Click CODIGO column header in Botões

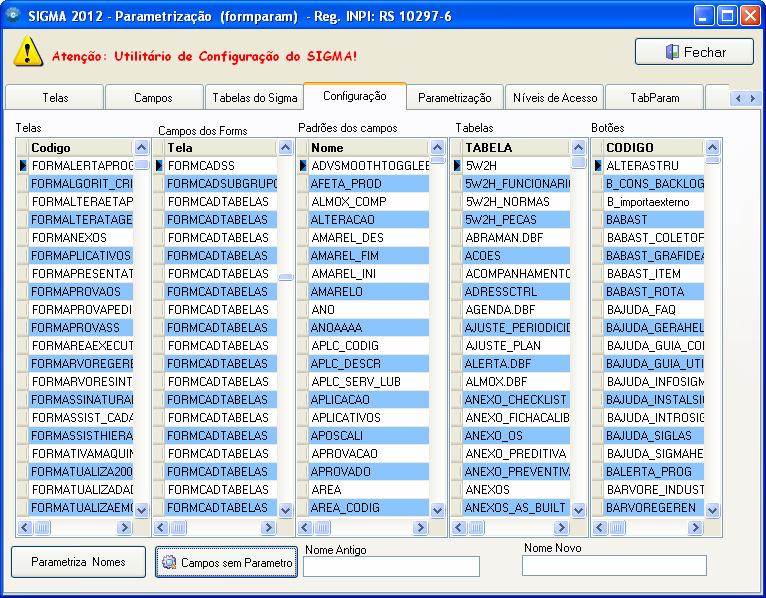[x=654, y=148]
